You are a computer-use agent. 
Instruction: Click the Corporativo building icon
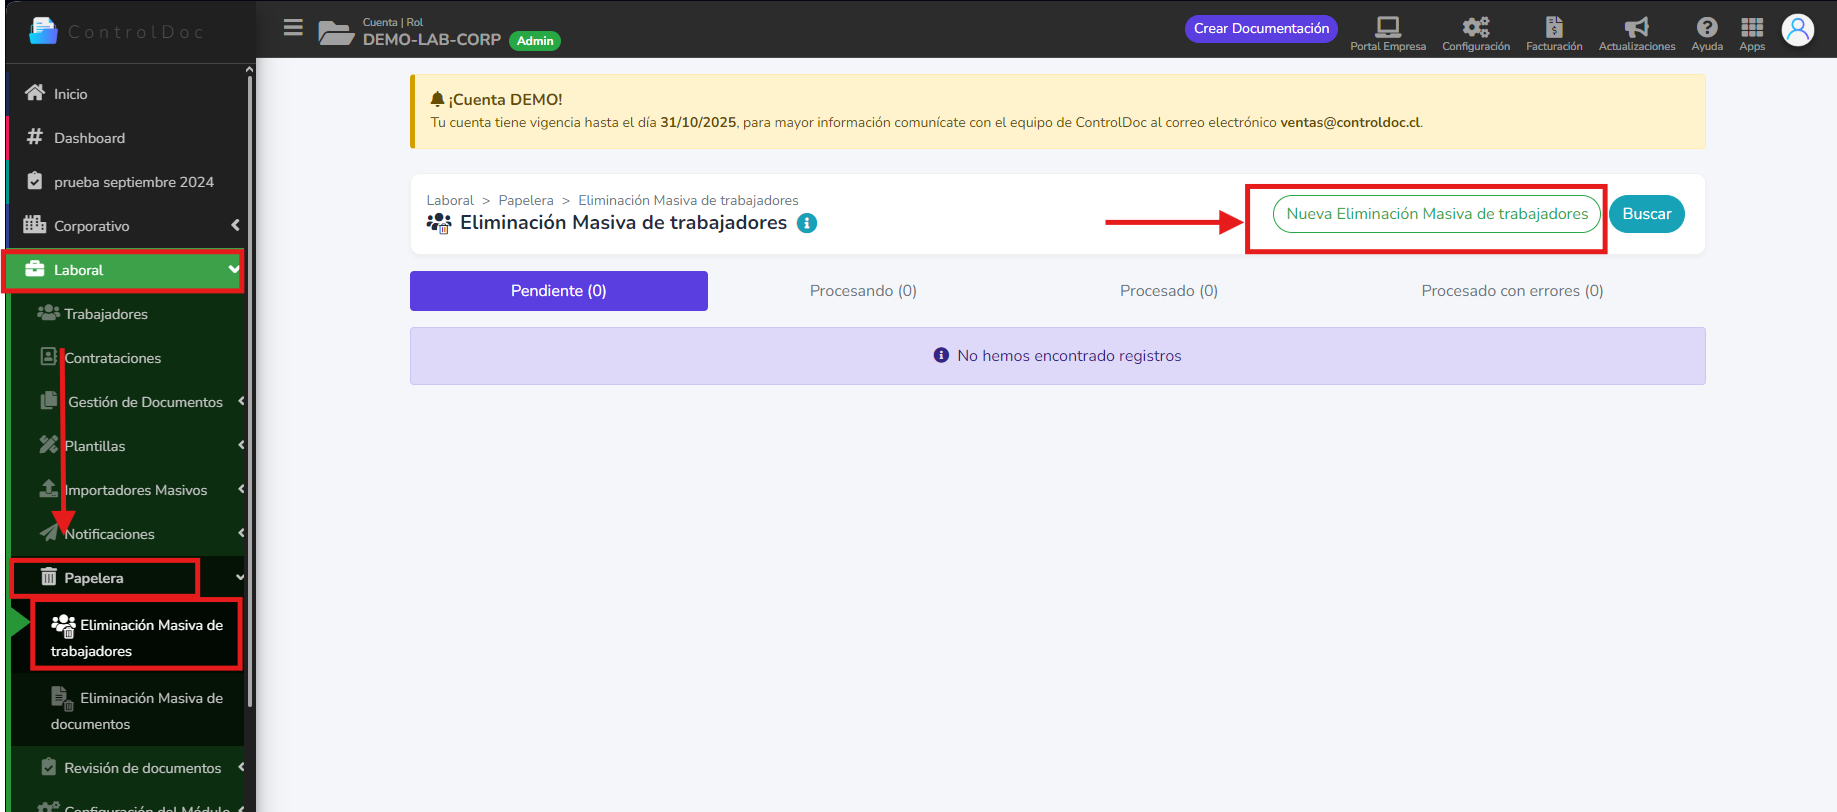(x=35, y=224)
